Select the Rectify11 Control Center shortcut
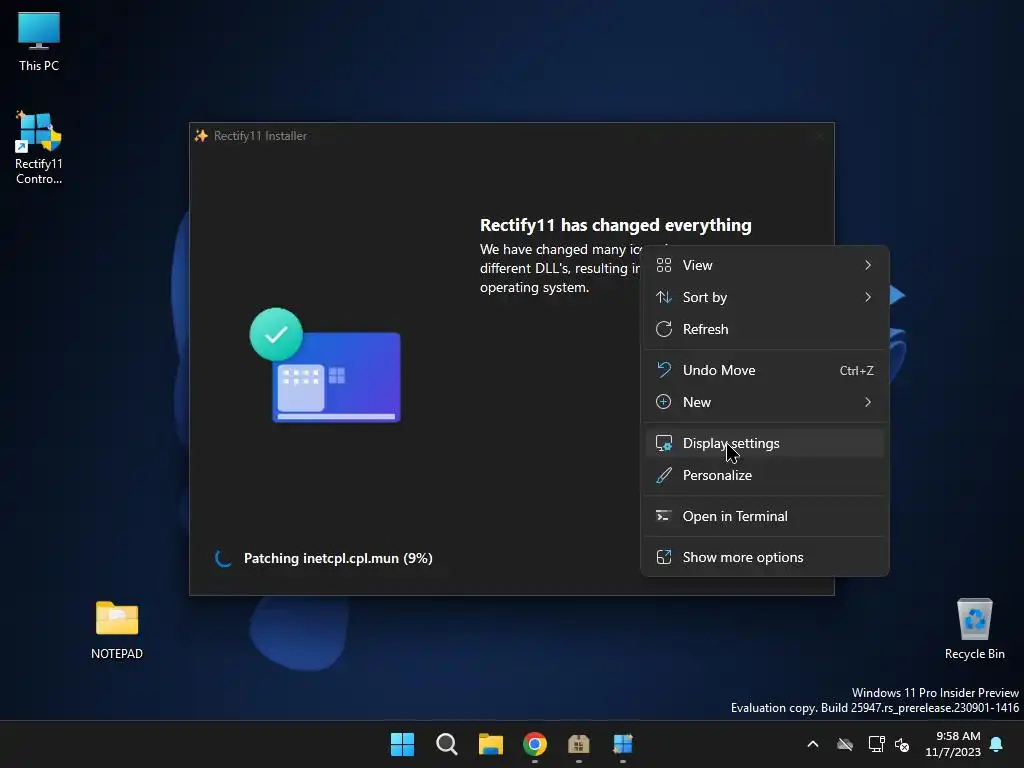This screenshot has height=768, width=1024. (x=39, y=148)
